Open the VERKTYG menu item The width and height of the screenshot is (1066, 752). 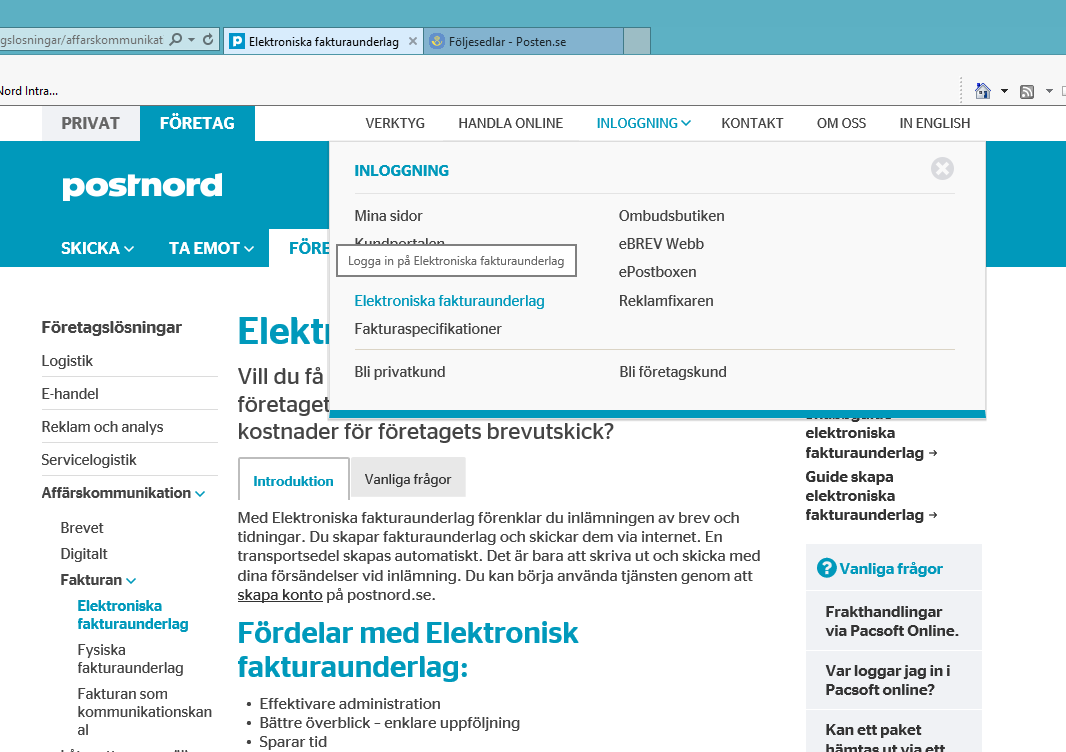click(x=395, y=123)
